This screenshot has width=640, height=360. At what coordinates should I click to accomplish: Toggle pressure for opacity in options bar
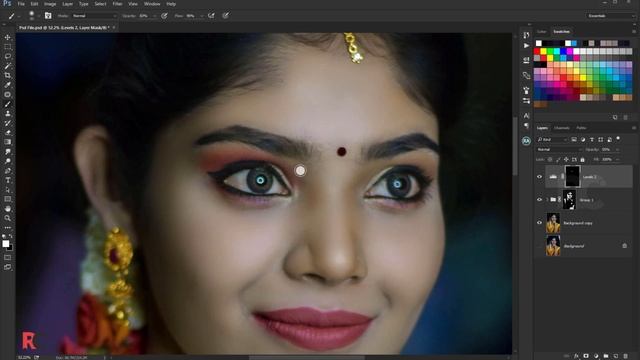pyautogui.click(x=164, y=16)
